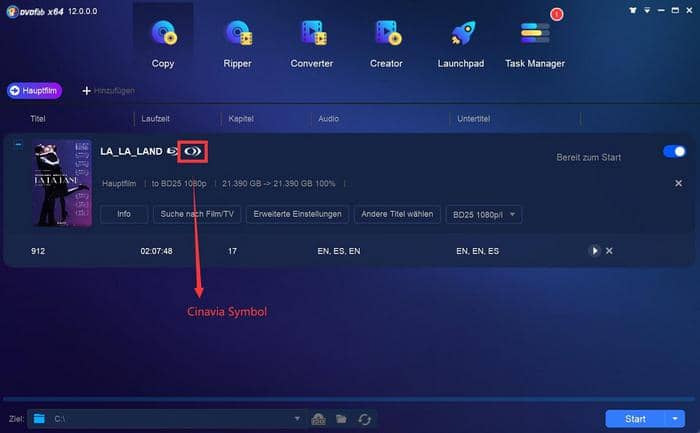Open the Info button for LA_LA_LAND
This screenshot has width=700, height=433.
point(124,214)
